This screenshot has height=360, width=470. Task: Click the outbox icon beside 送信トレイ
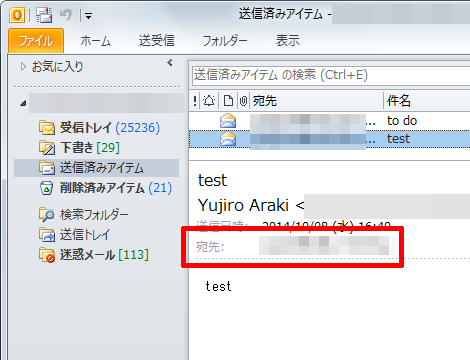tap(47, 235)
